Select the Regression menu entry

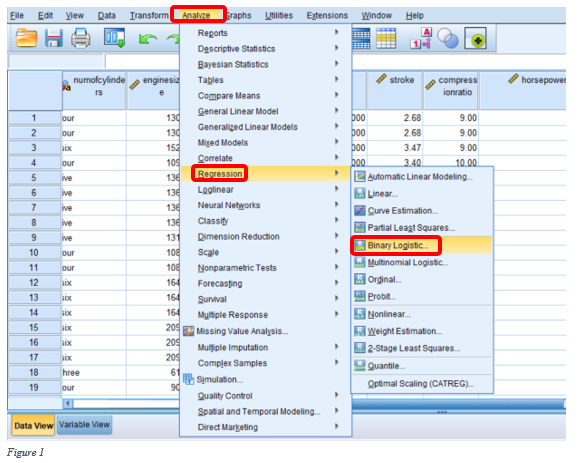[266, 174]
